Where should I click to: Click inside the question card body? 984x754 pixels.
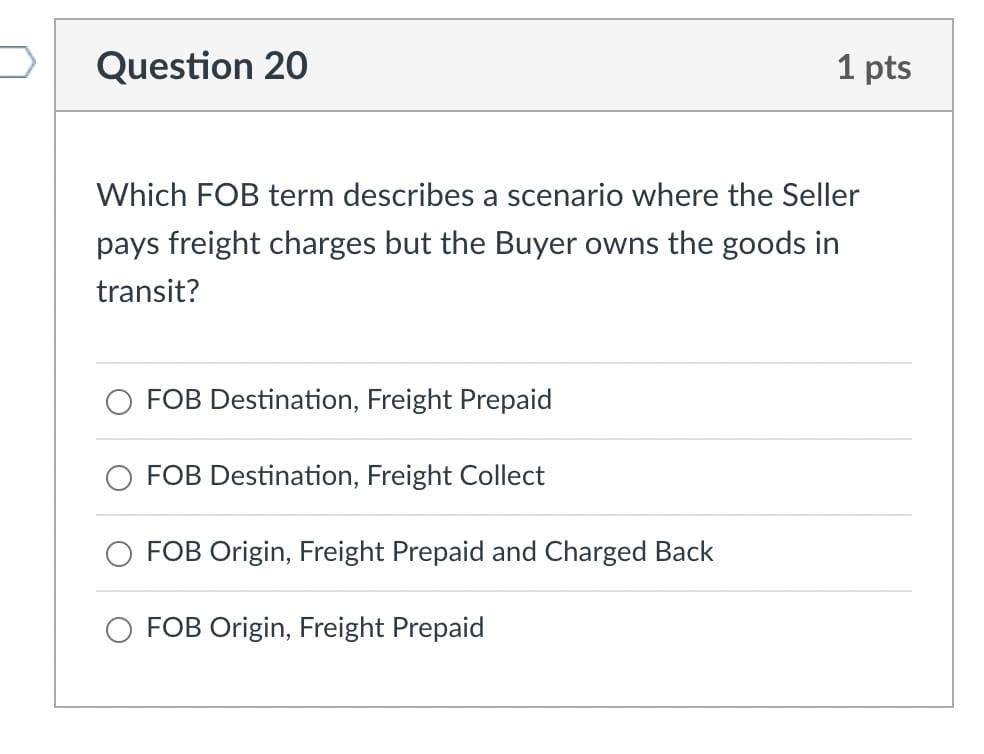tap(500, 330)
